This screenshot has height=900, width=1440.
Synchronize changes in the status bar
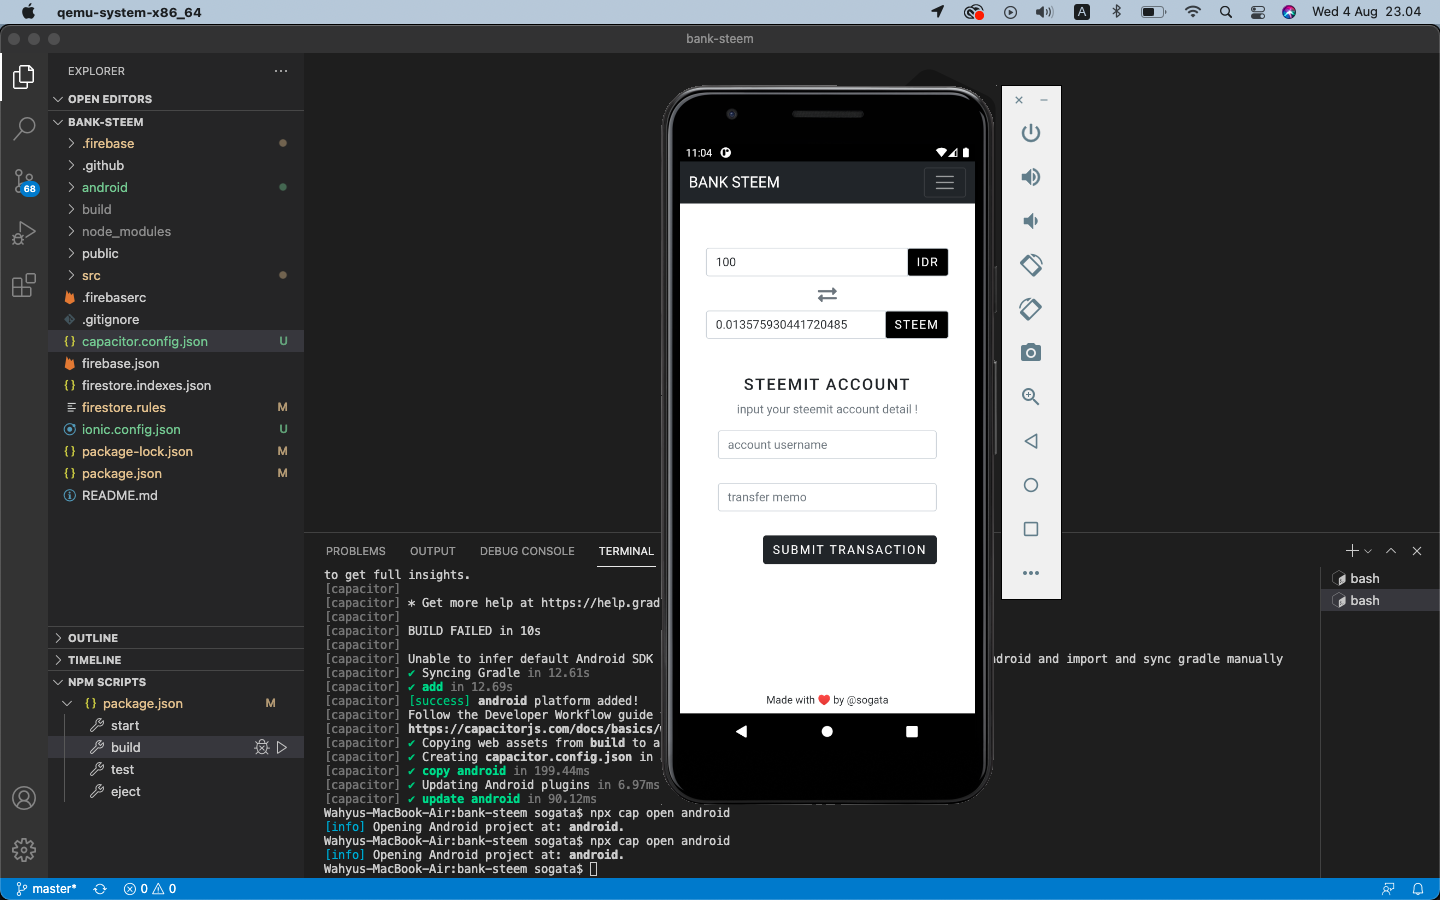(x=100, y=889)
